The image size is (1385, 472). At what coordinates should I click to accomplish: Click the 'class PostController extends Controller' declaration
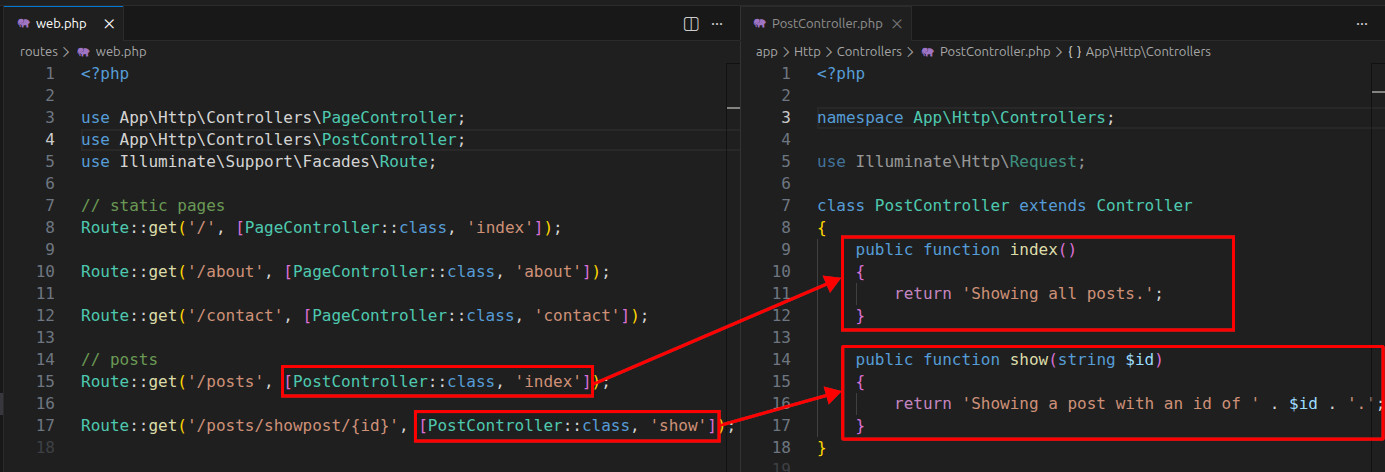point(1004,205)
